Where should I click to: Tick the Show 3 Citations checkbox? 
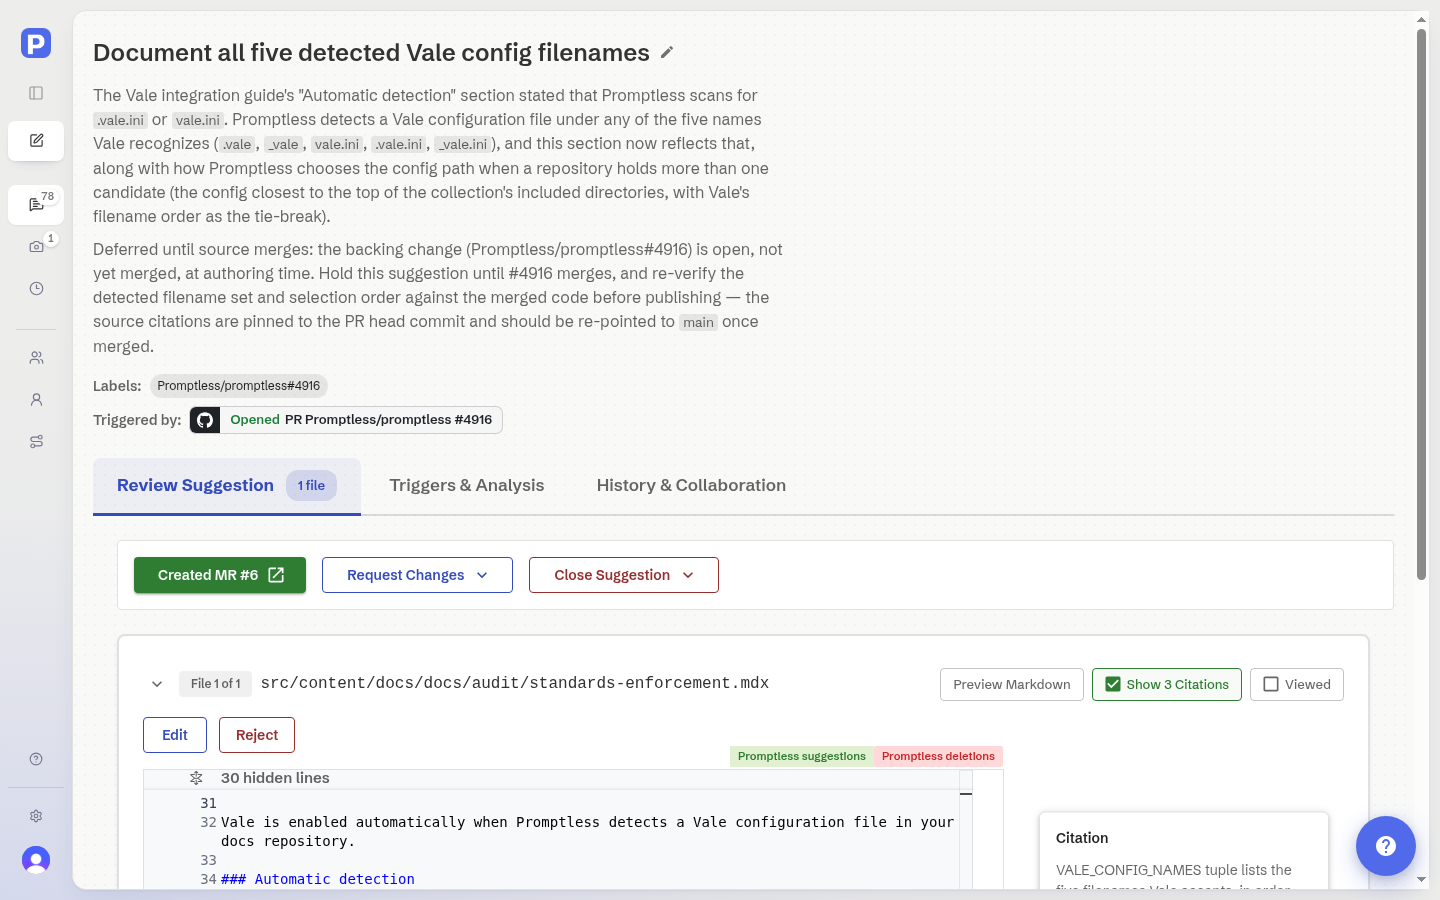point(1113,684)
